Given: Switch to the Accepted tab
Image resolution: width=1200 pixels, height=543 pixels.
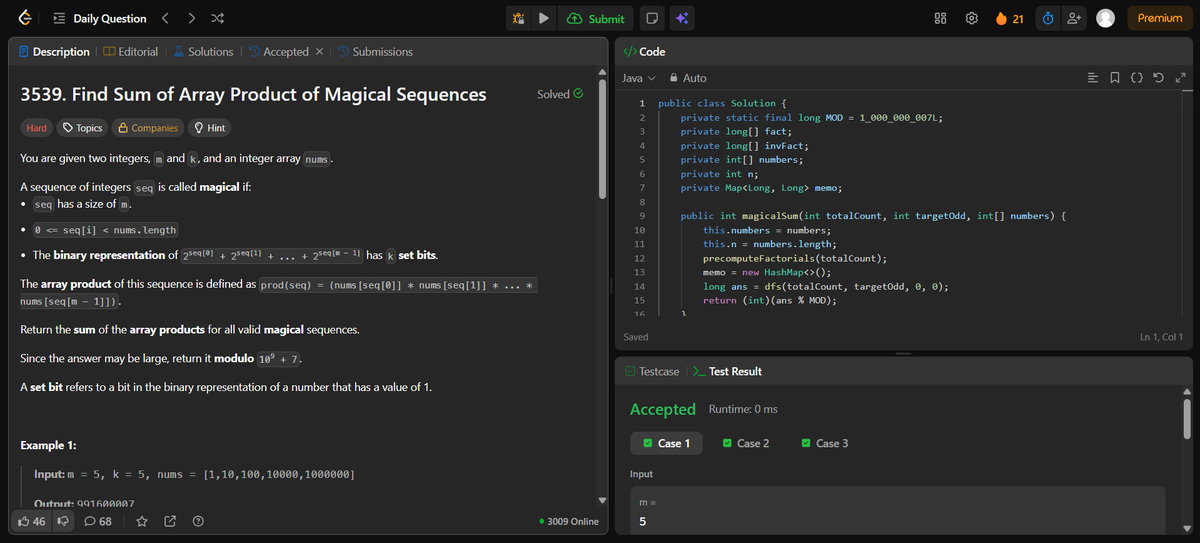Looking at the screenshot, I should click(x=279, y=52).
